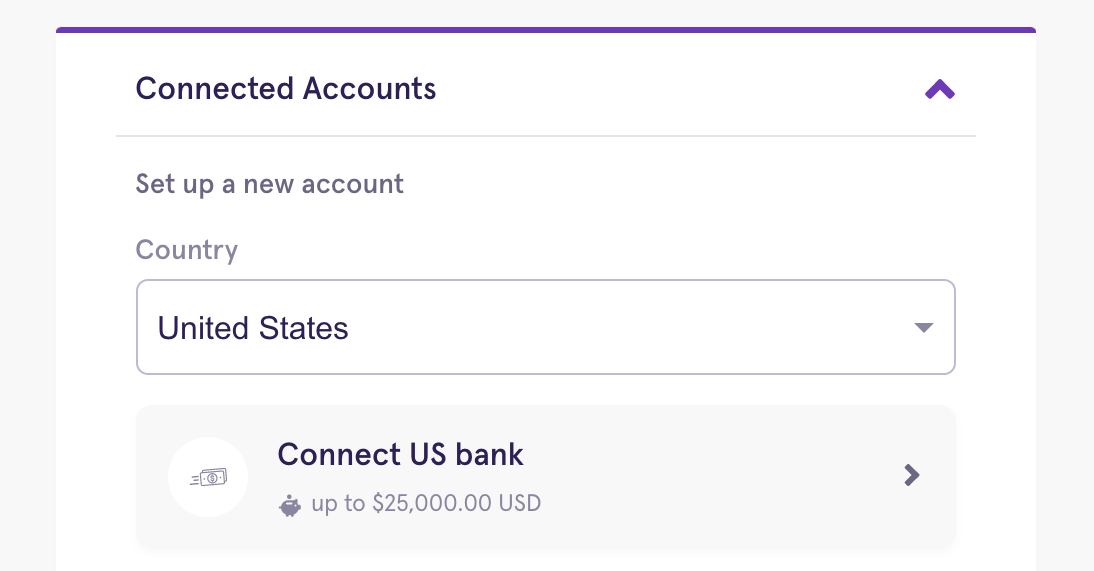The width and height of the screenshot is (1094, 571).
Task: Click the word Accounts in the heading
Action: click(369, 89)
